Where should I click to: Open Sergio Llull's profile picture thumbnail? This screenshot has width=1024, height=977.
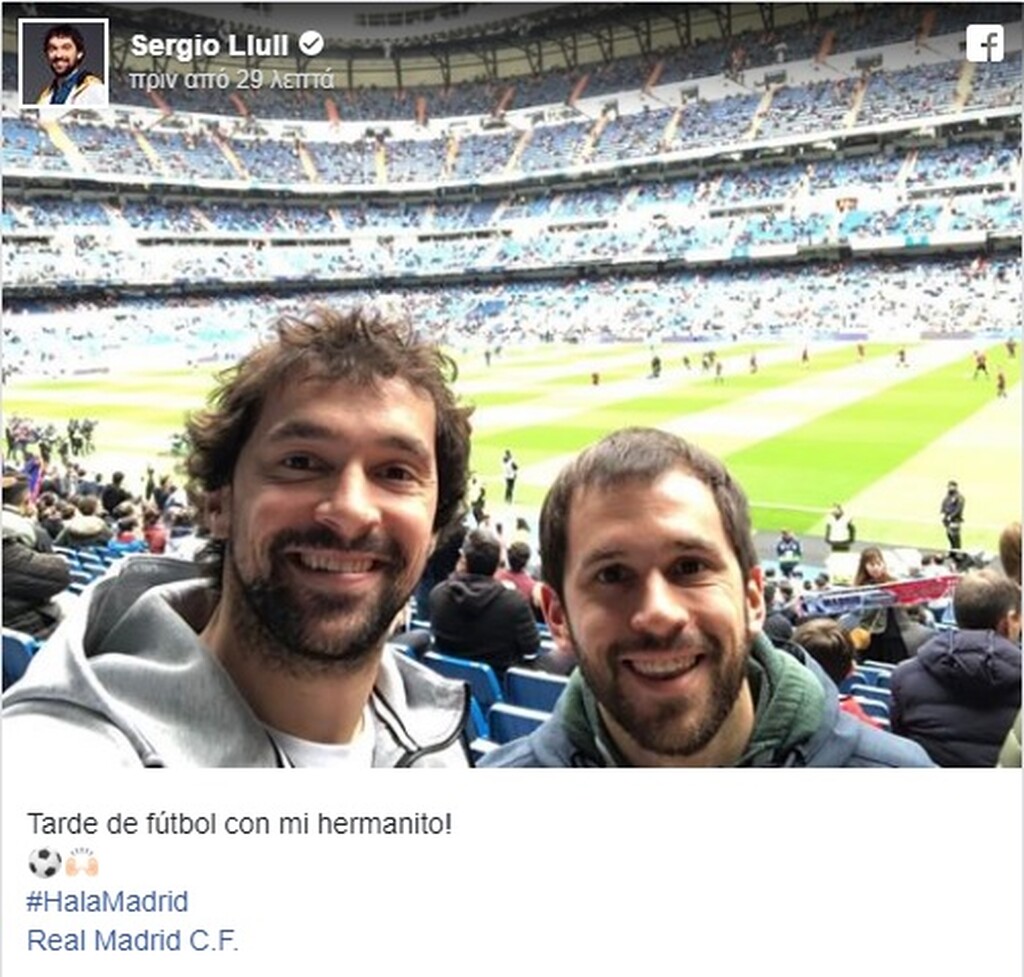click(x=63, y=62)
